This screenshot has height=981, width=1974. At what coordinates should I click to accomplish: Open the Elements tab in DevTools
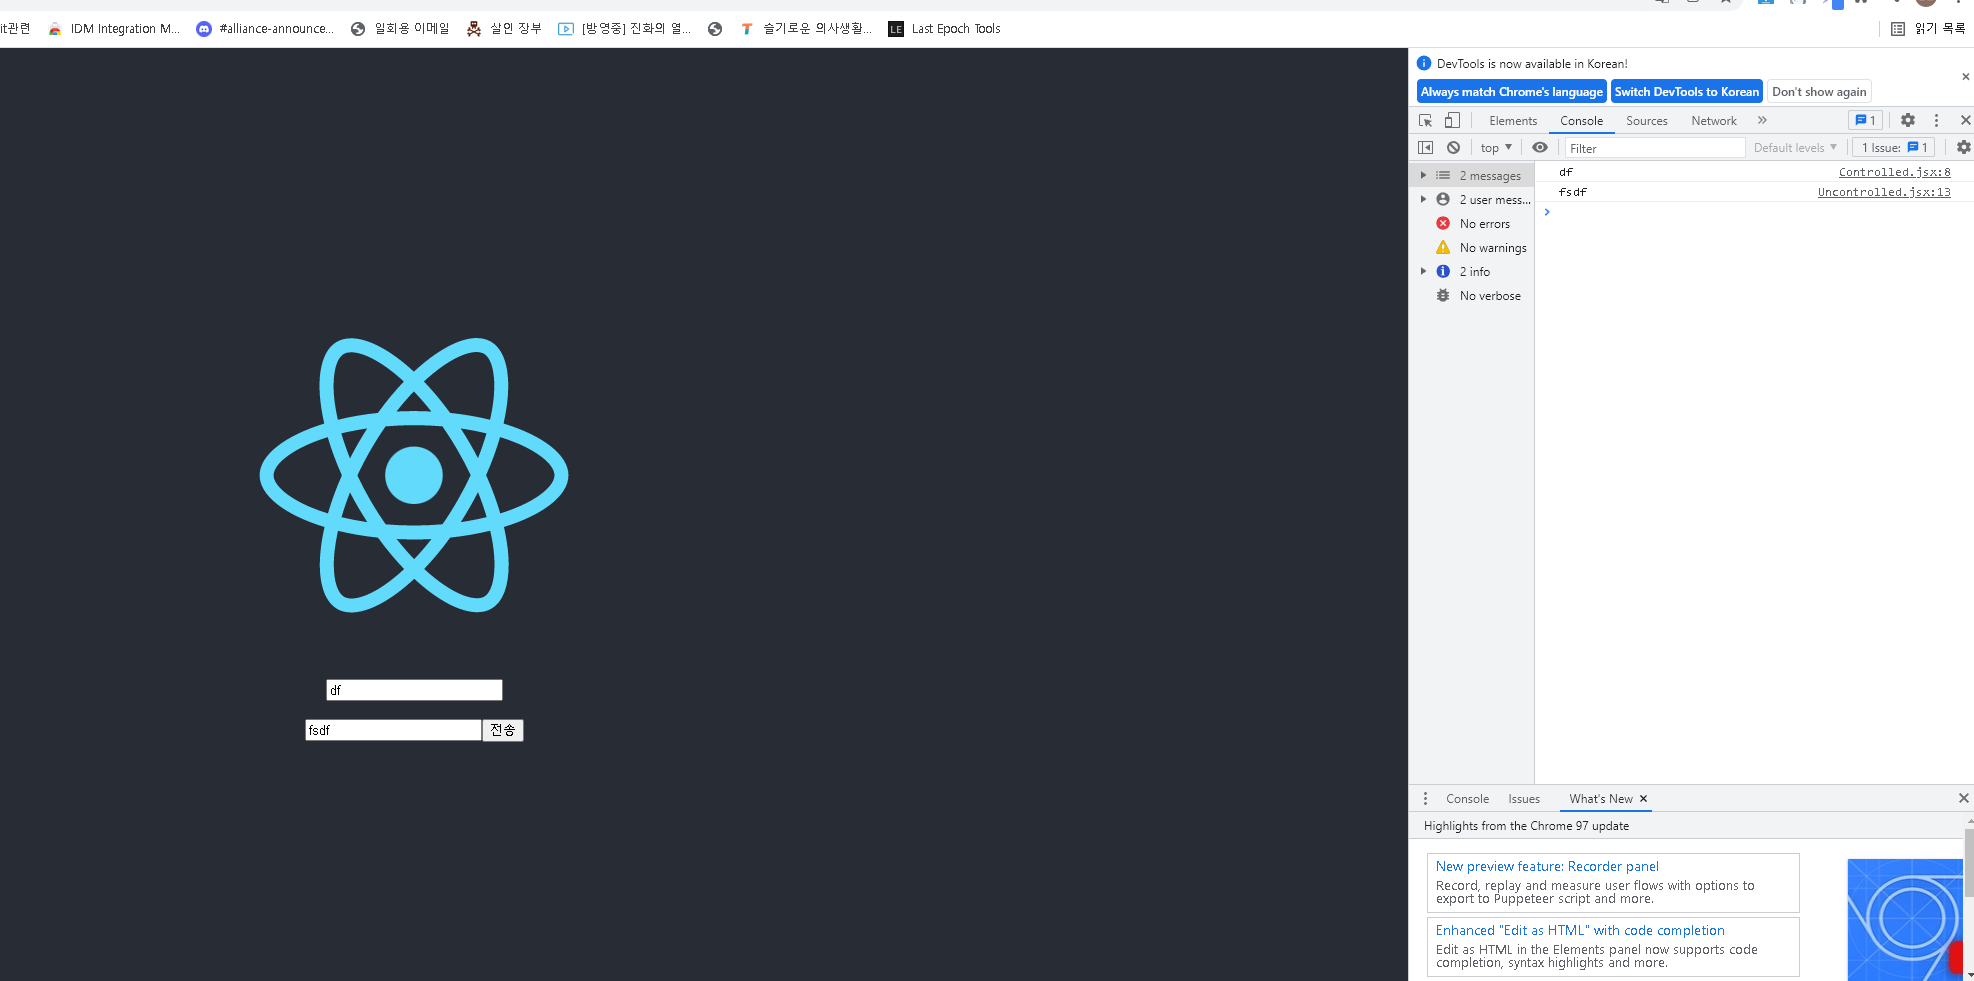(1513, 121)
